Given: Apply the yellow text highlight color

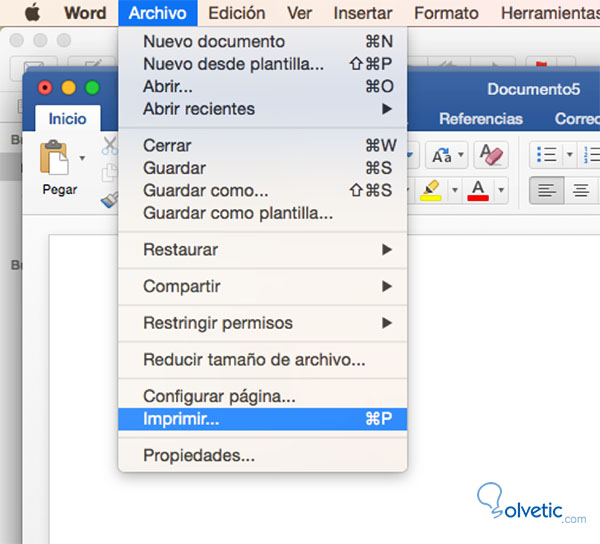Looking at the screenshot, I should 431,190.
